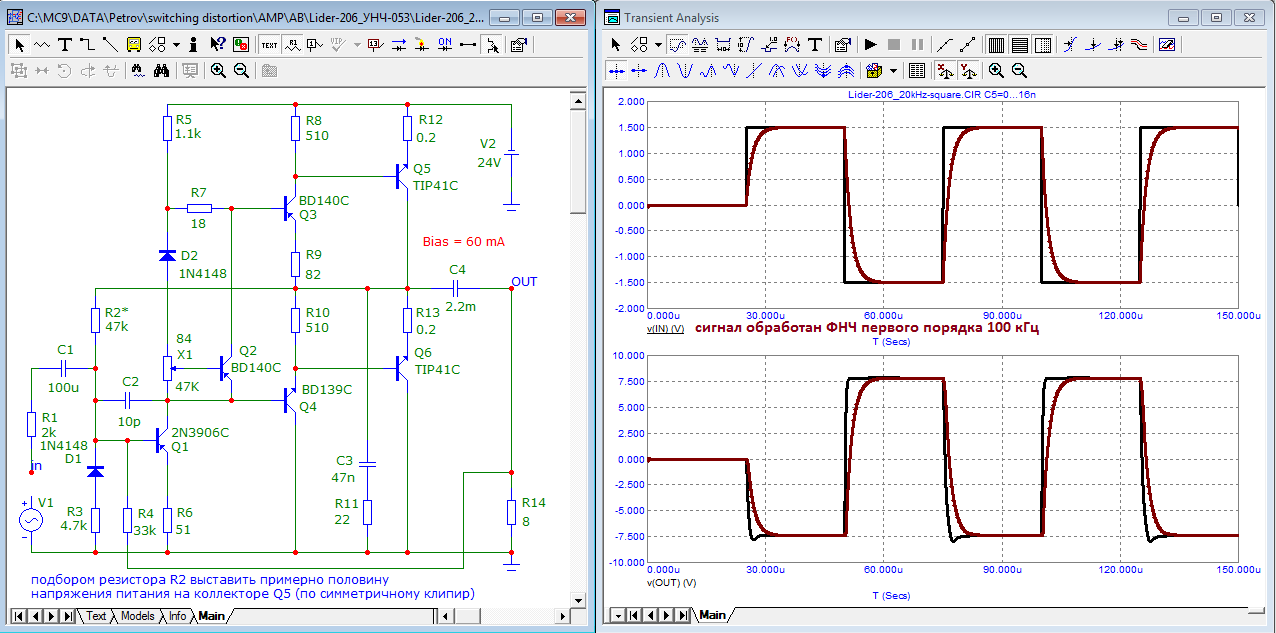Viewport: 1276px width, 633px height.
Task: Expand dropdown next to the yellow toolbox icon
Action: 892,70
